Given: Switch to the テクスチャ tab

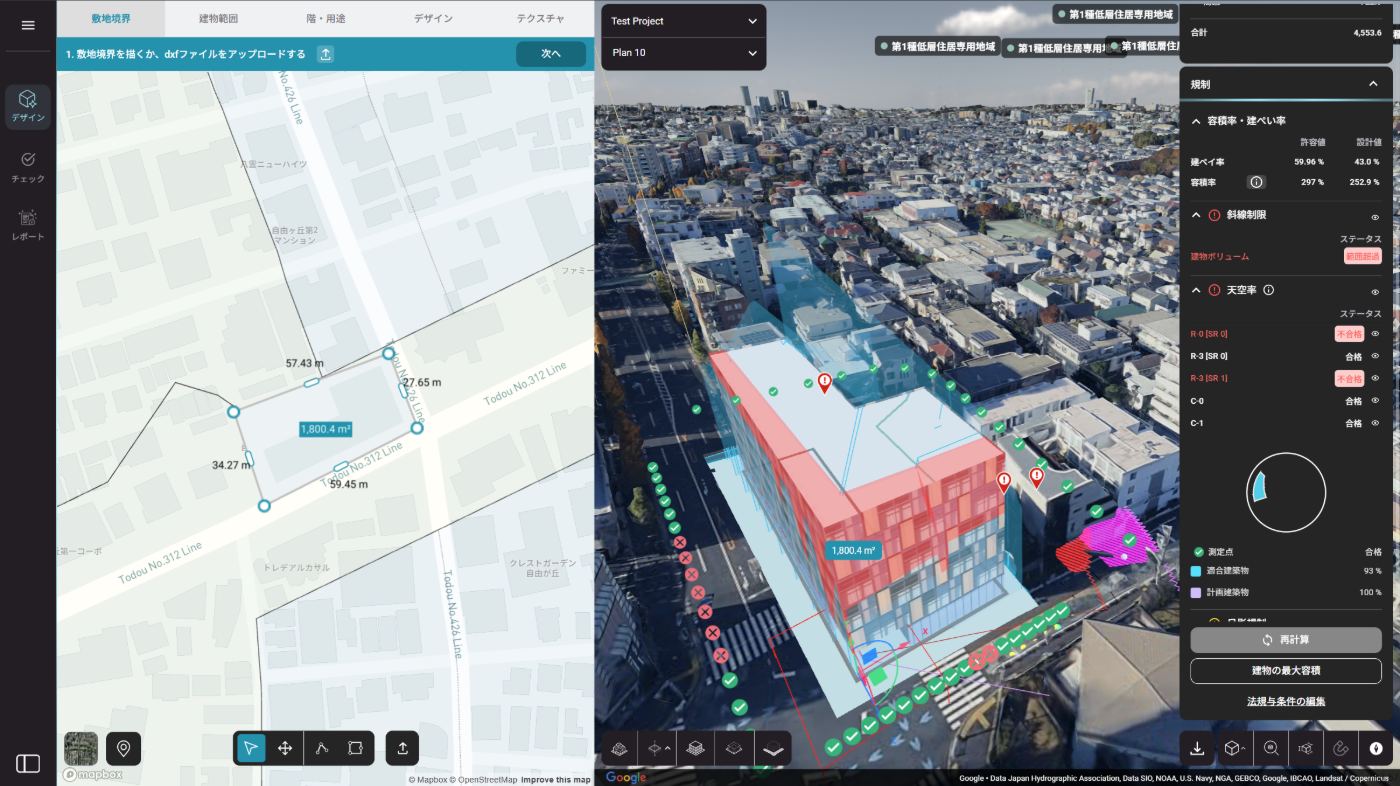Looking at the screenshot, I should coord(540,19).
